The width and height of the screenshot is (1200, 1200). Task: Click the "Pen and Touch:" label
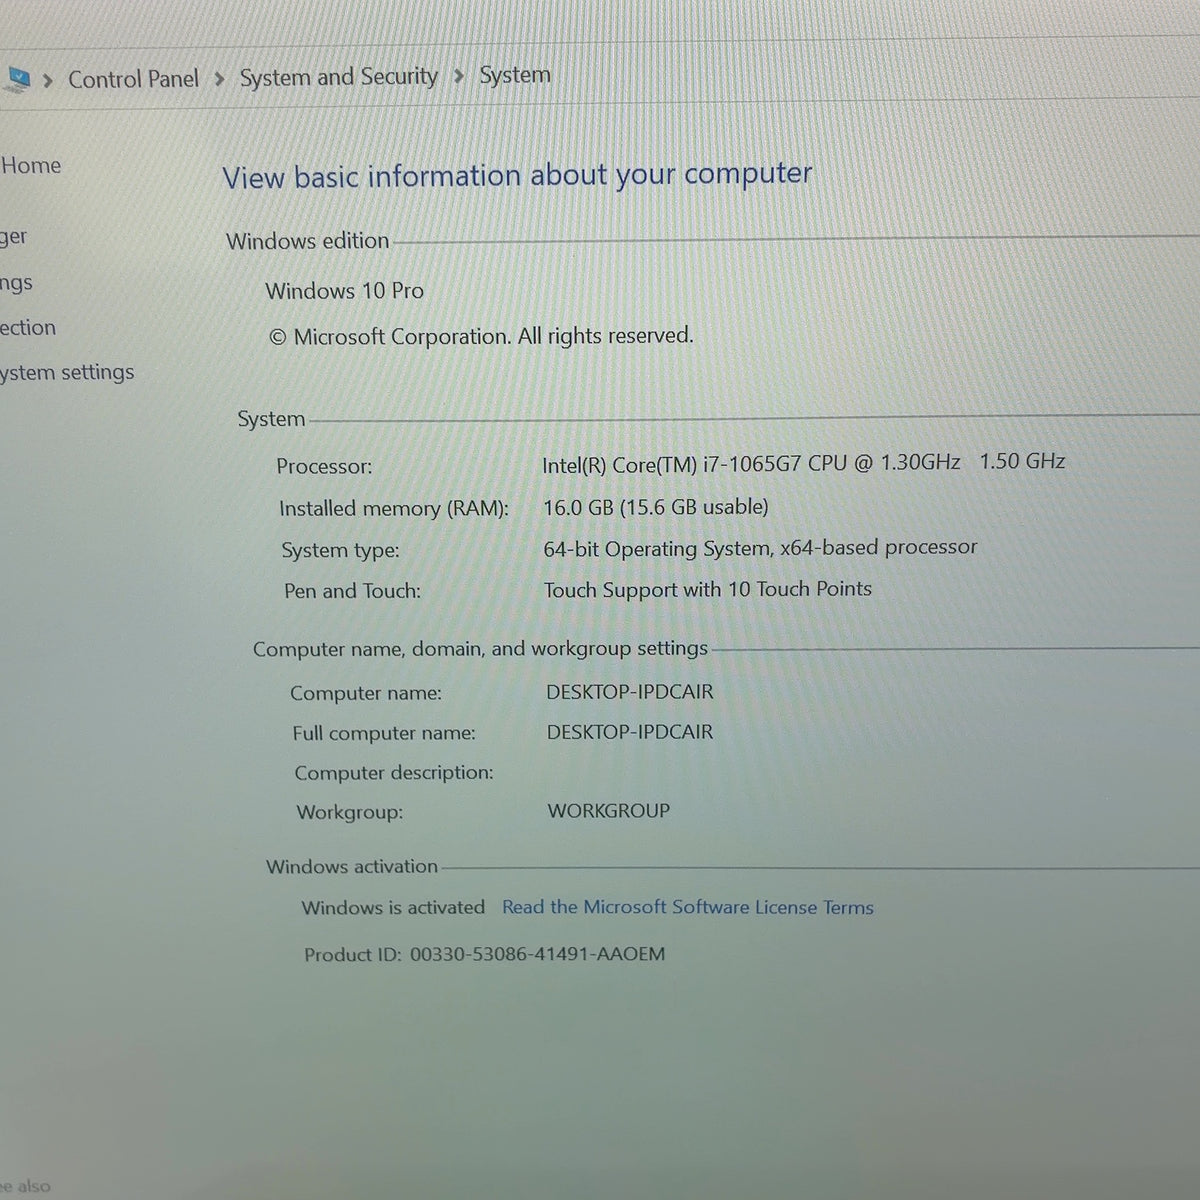coord(353,591)
